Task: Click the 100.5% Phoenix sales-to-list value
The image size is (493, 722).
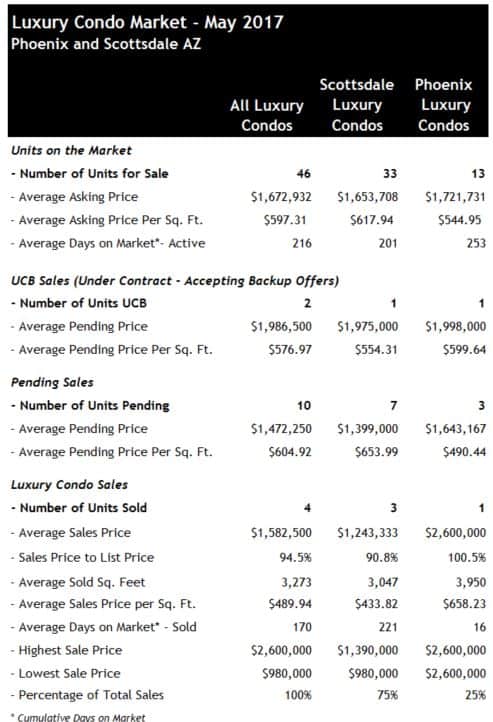Action: pyautogui.click(x=467, y=558)
